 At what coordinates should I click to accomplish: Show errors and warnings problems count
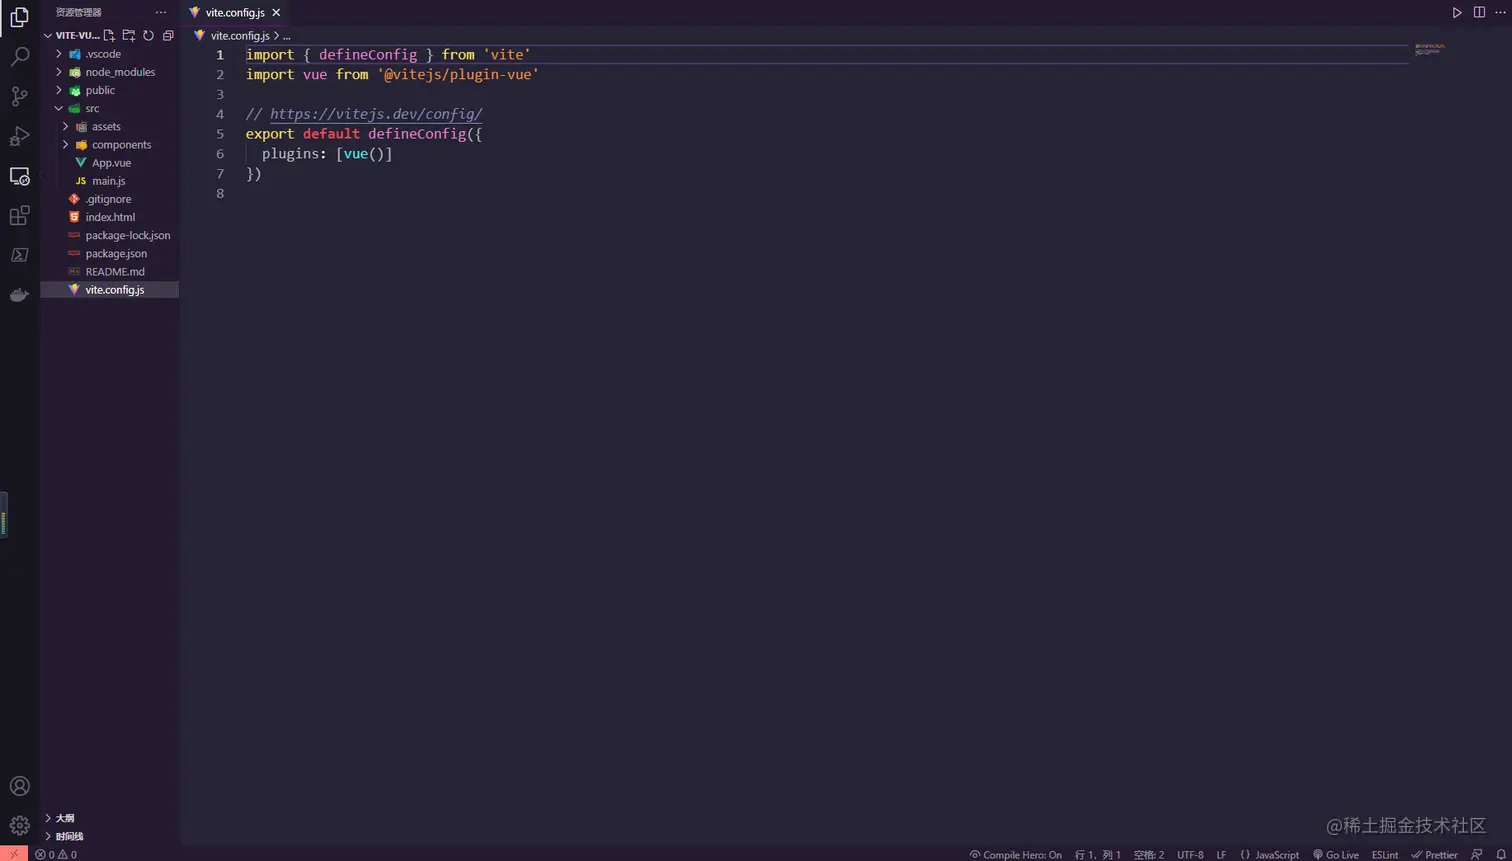pyautogui.click(x=56, y=854)
